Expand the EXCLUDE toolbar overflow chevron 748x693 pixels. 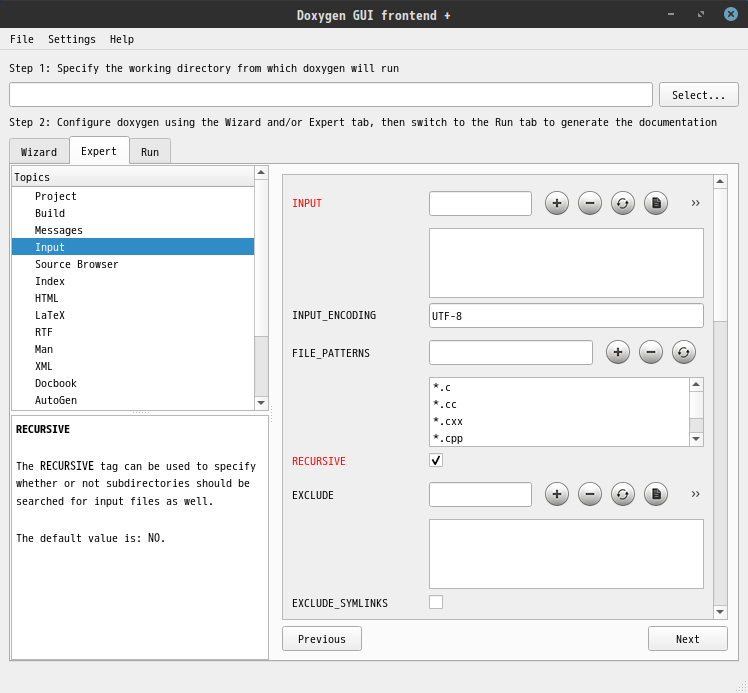coord(696,494)
